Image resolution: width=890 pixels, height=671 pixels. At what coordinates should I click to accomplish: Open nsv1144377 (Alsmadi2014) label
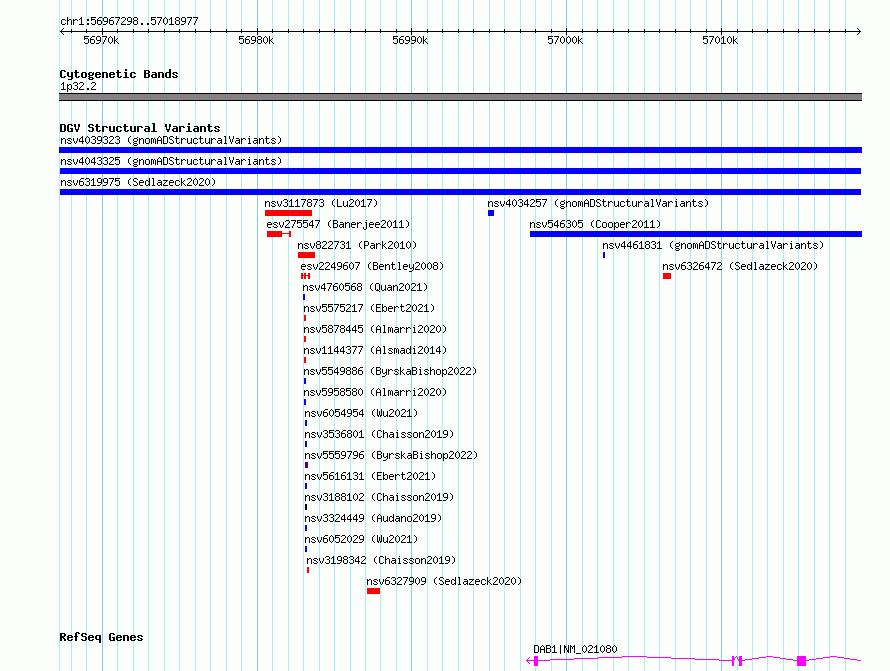pos(375,350)
